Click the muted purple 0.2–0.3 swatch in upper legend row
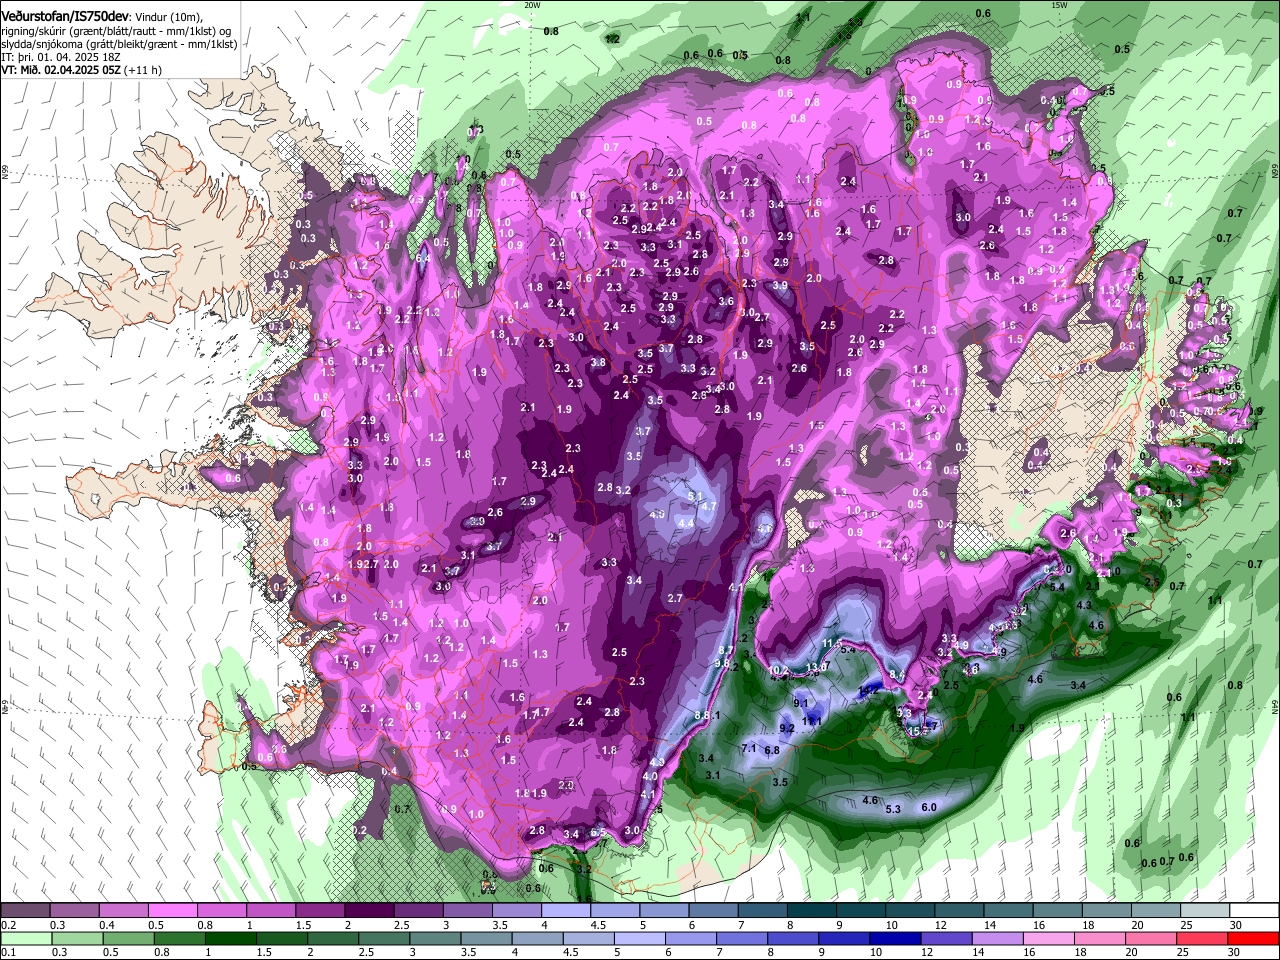Screen dimensions: 1280x960 pos(25,911)
